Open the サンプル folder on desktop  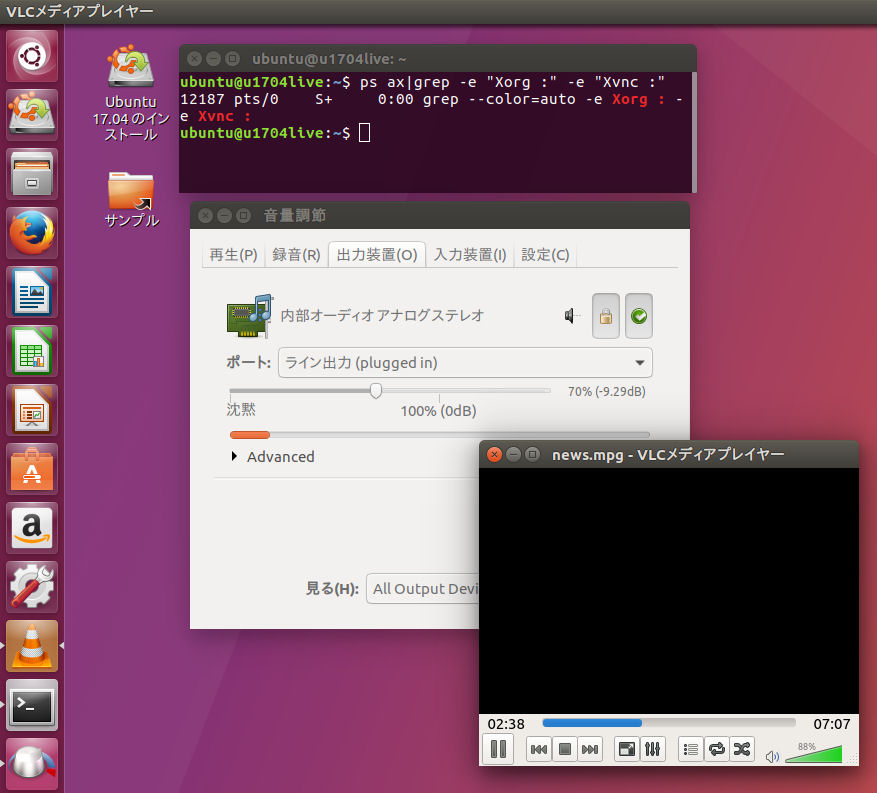pyautogui.click(x=131, y=199)
